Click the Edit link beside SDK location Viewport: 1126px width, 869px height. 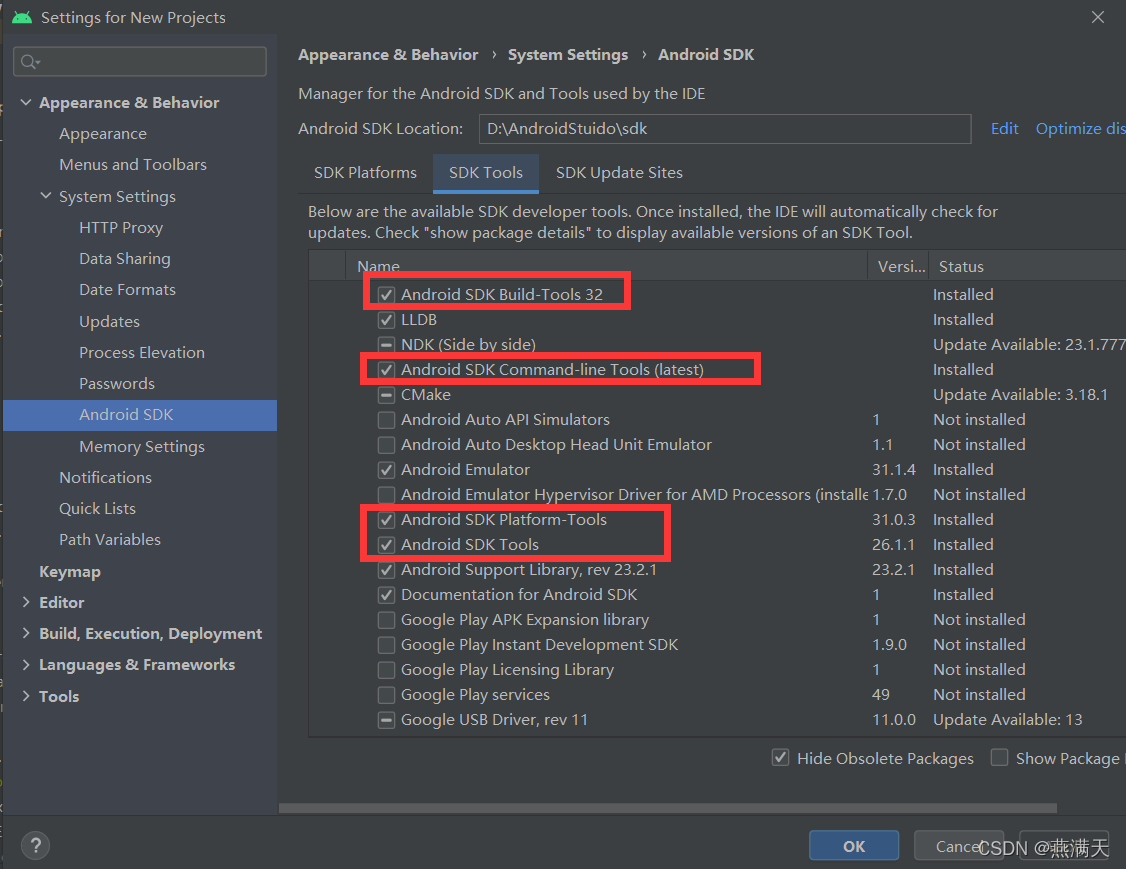tap(1004, 128)
